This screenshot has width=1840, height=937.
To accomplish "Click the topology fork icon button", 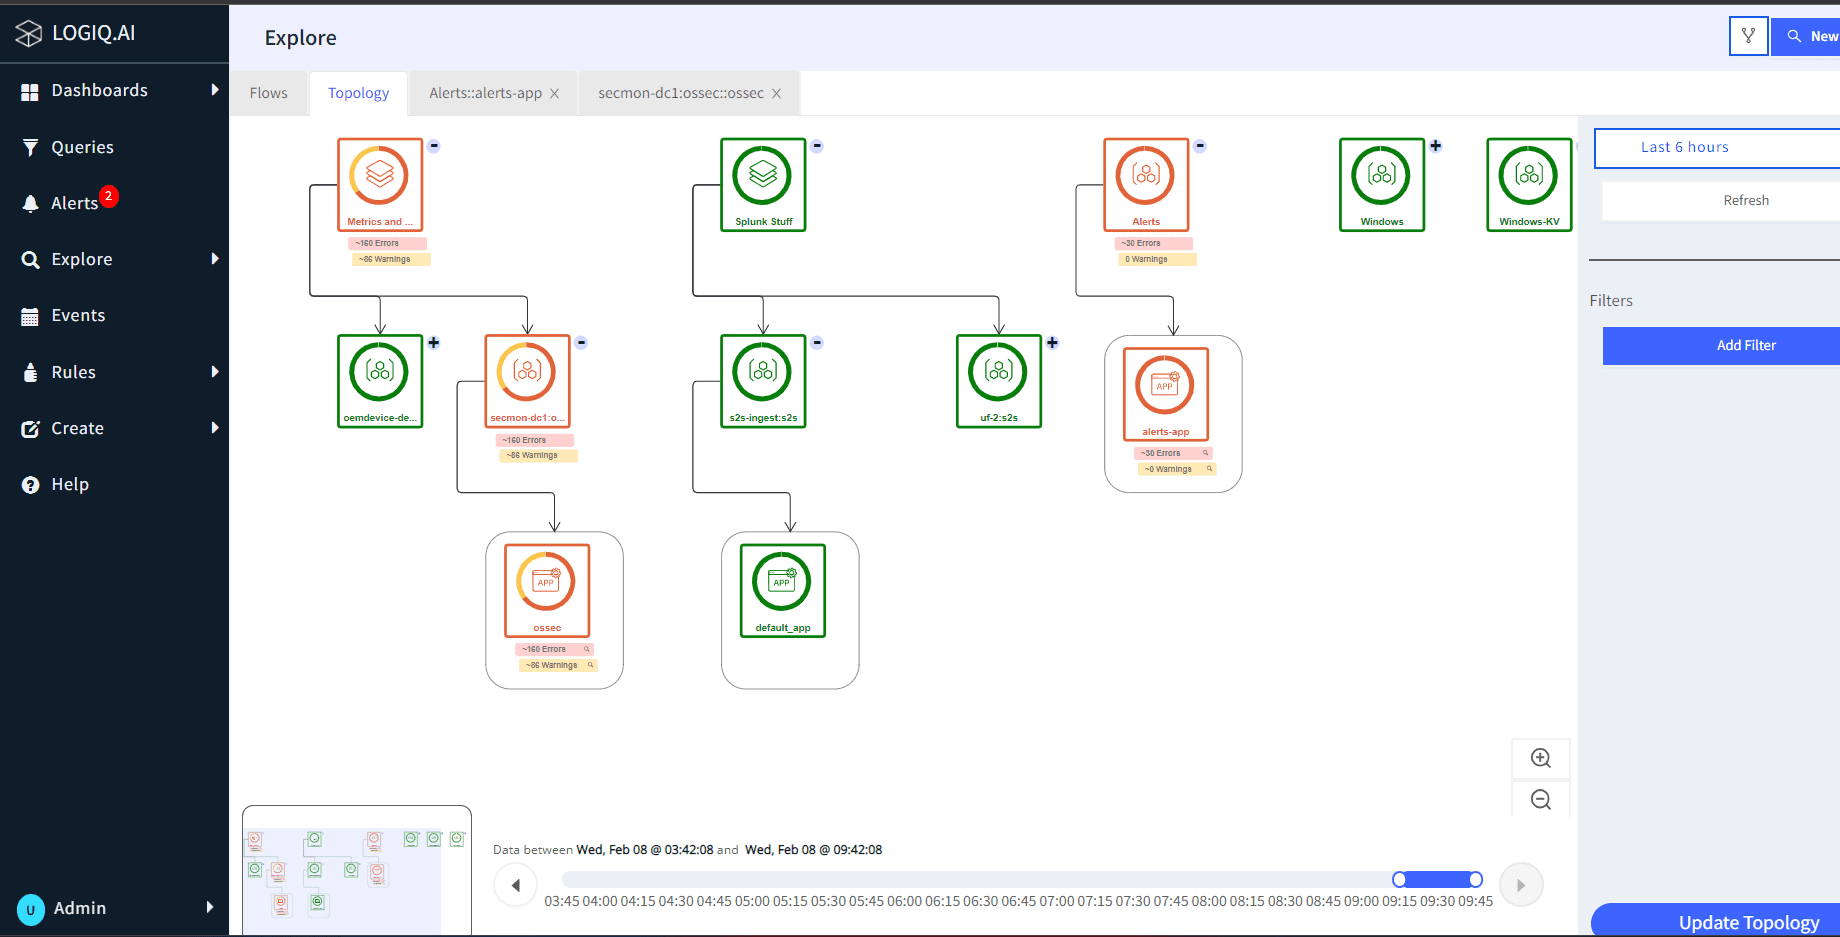I will (x=1748, y=36).
